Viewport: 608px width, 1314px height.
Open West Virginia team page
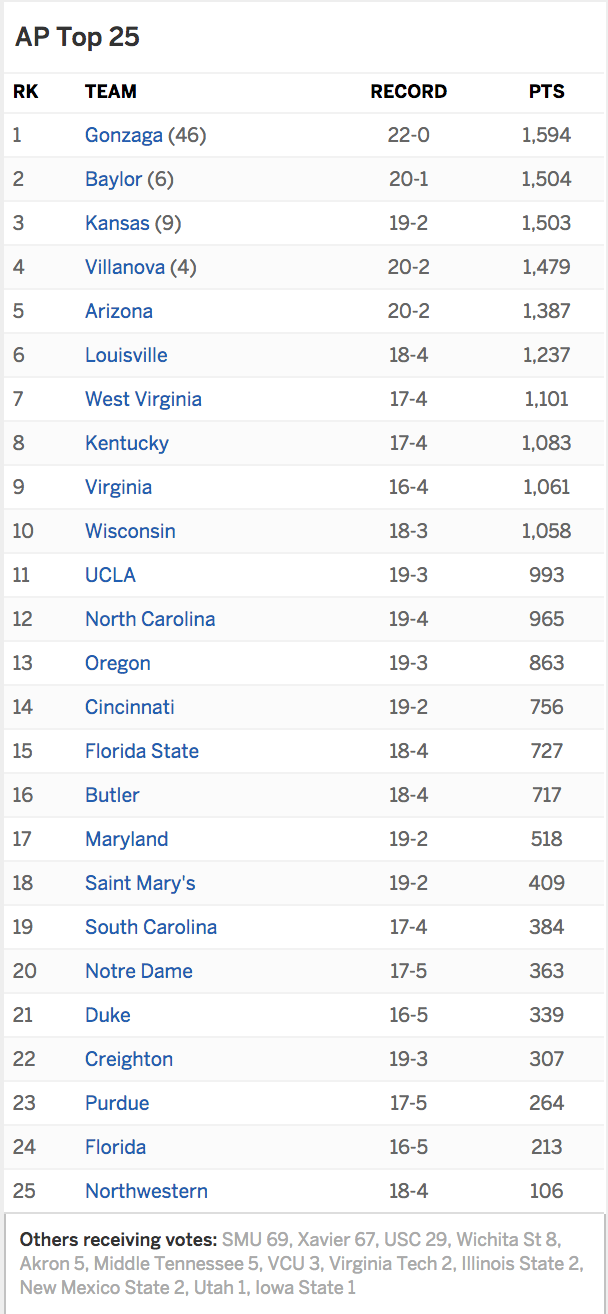tap(143, 399)
